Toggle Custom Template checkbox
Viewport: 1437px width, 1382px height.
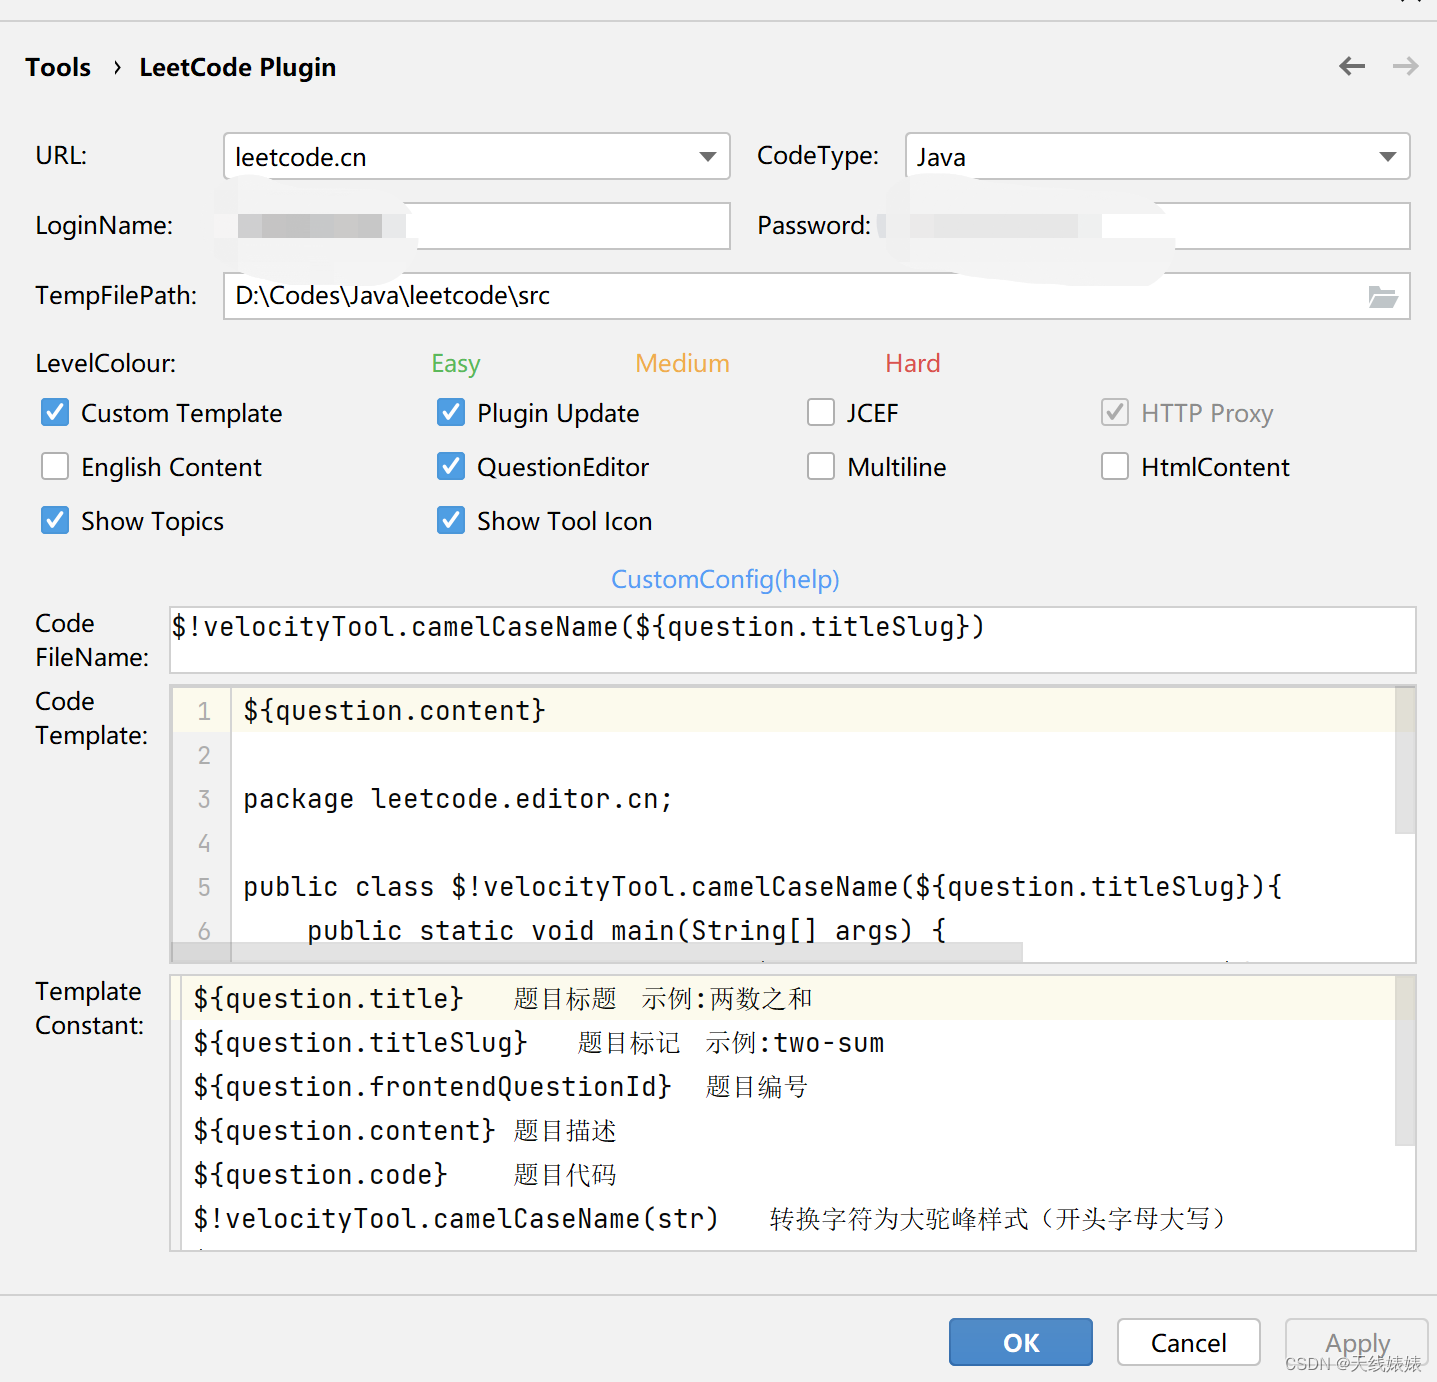point(55,412)
